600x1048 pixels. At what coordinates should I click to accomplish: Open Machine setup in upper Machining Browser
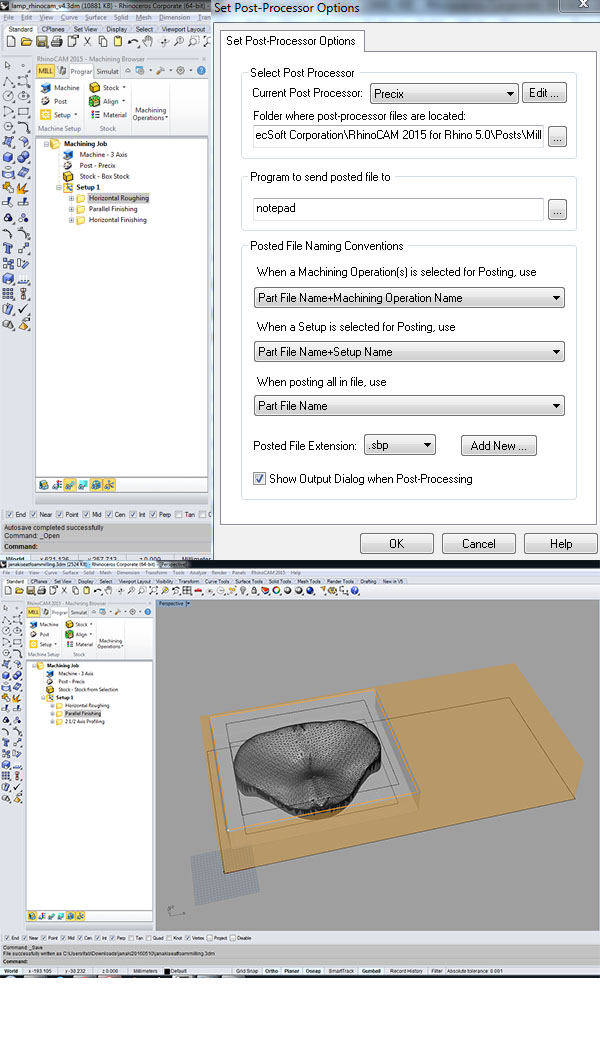point(60,88)
